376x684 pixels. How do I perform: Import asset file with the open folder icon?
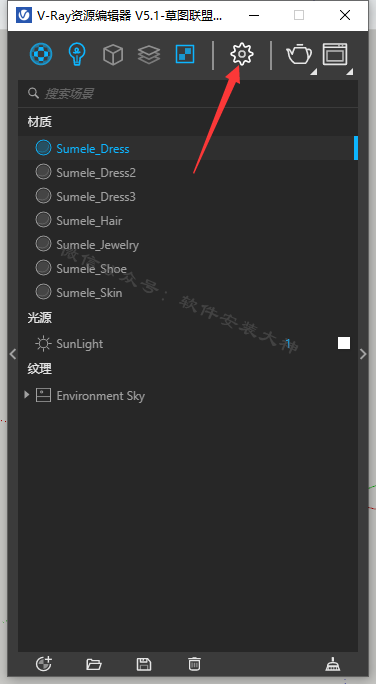94,664
